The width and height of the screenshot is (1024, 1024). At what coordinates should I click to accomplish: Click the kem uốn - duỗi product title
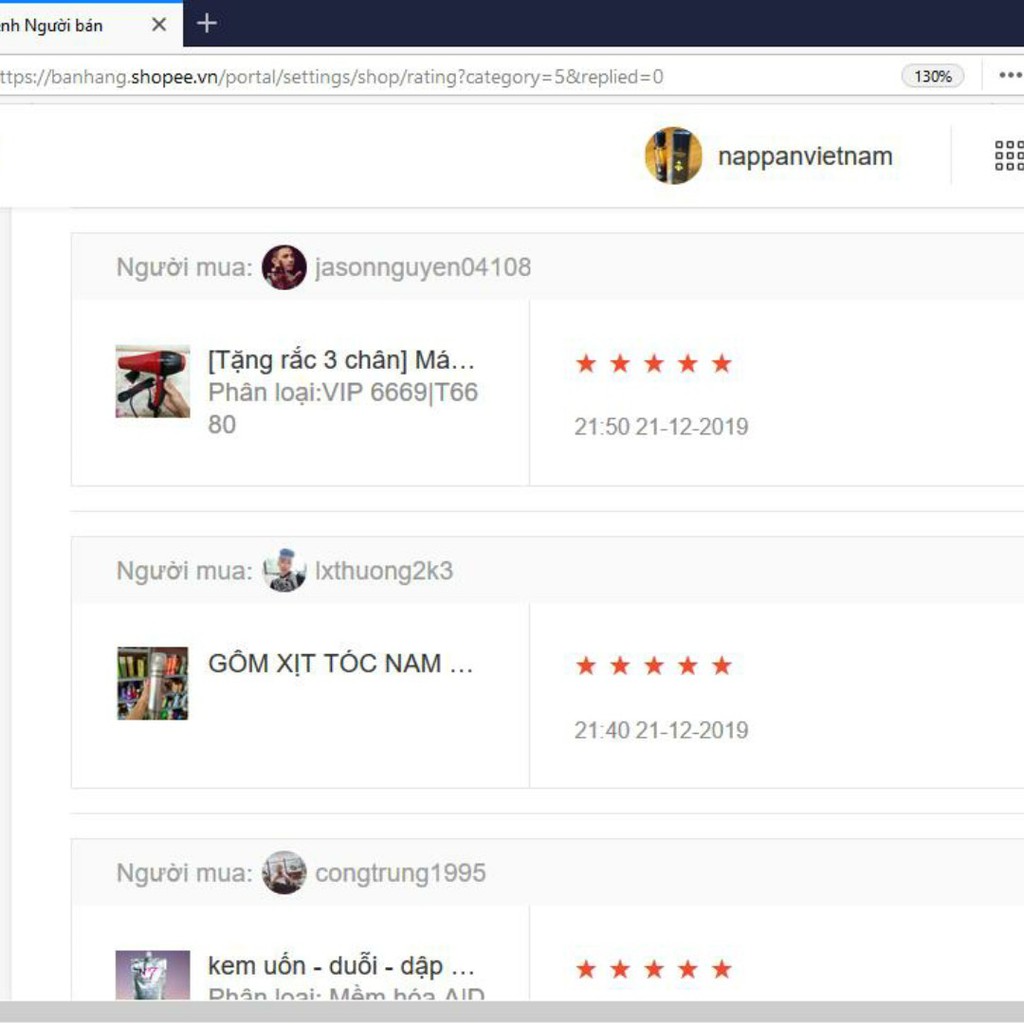[341, 966]
